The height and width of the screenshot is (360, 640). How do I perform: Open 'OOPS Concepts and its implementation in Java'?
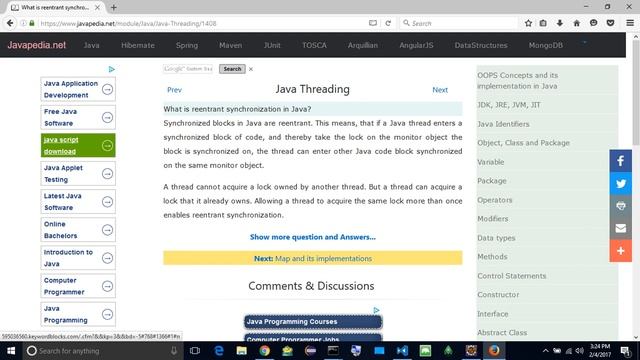tap(518, 81)
